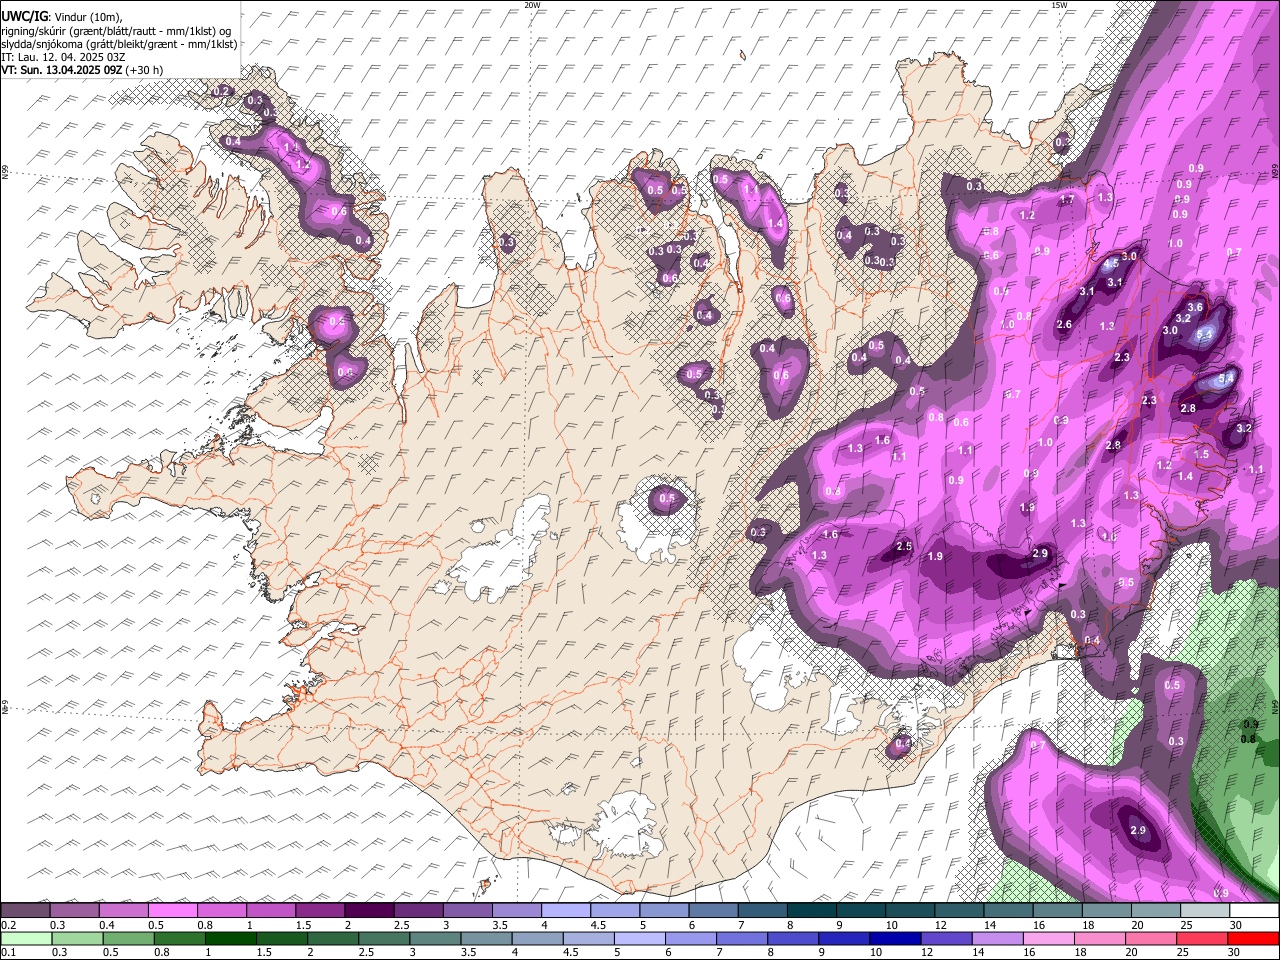The image size is (1280, 960).
Task: Select the 20–25 salmon rain legend swatch
Action: (1150, 938)
